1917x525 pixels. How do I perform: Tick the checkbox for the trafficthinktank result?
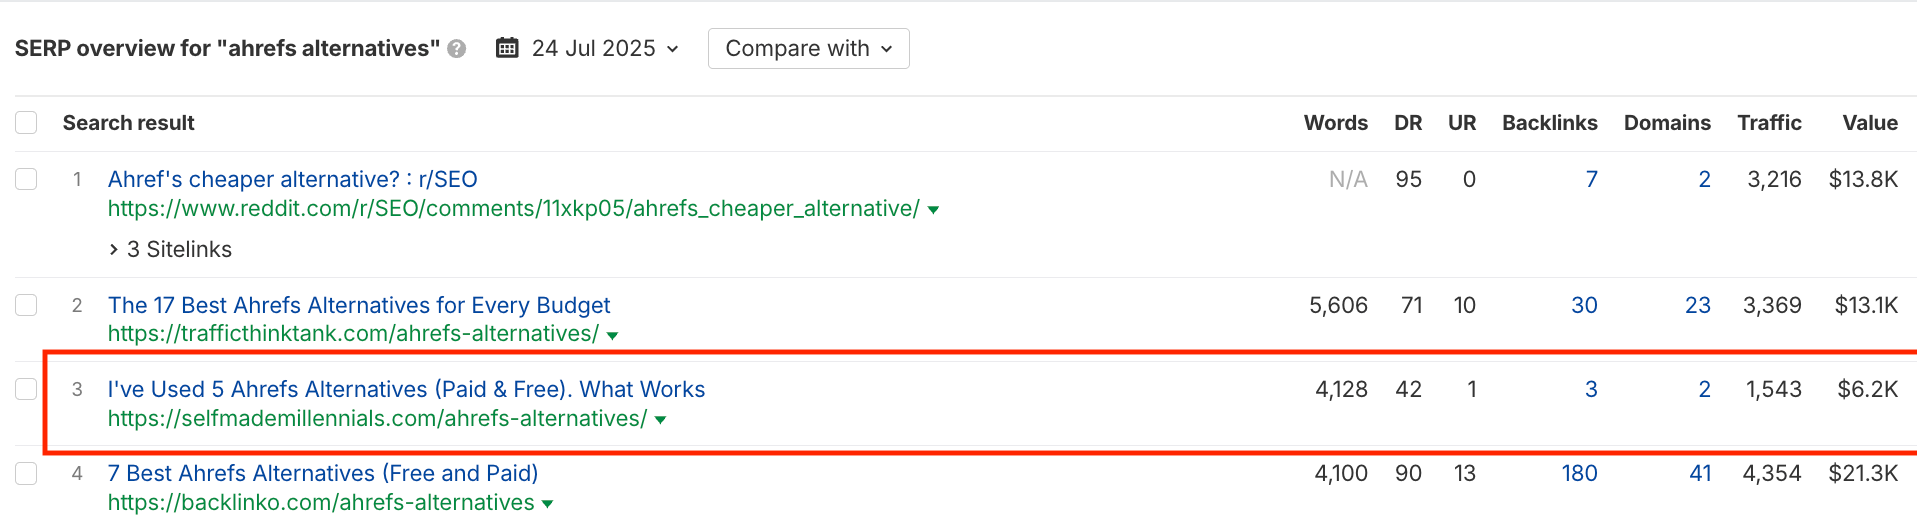26,305
